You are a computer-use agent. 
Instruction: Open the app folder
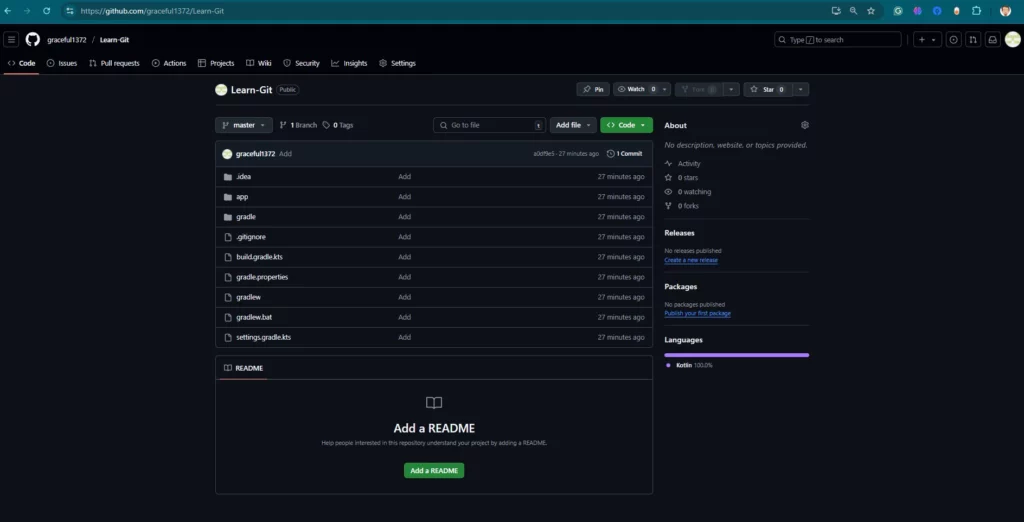pyautogui.click(x=242, y=197)
